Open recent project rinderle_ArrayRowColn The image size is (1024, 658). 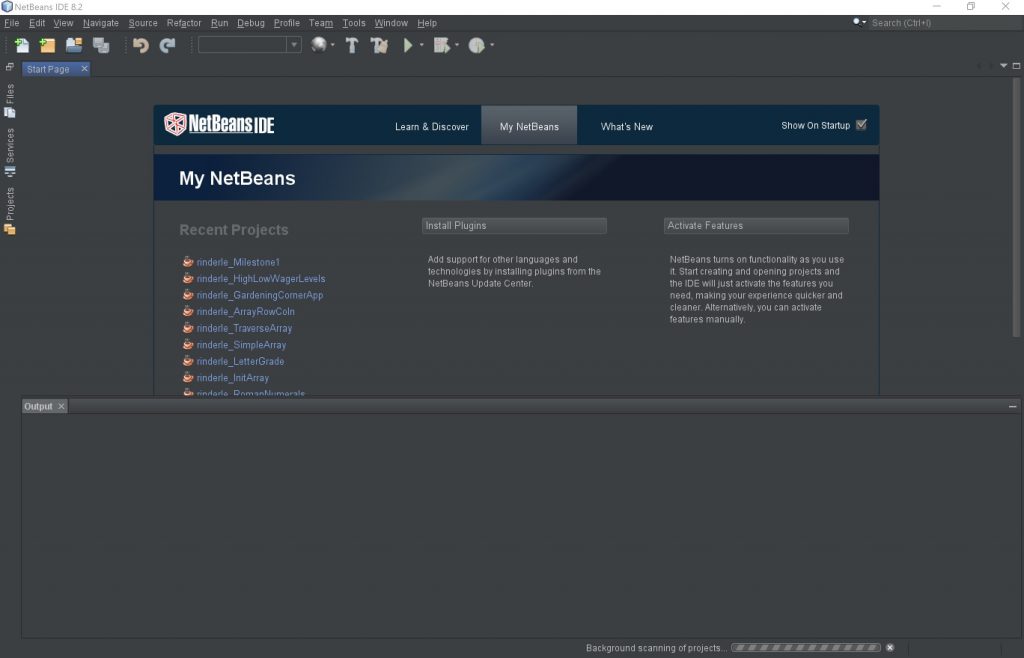point(246,311)
